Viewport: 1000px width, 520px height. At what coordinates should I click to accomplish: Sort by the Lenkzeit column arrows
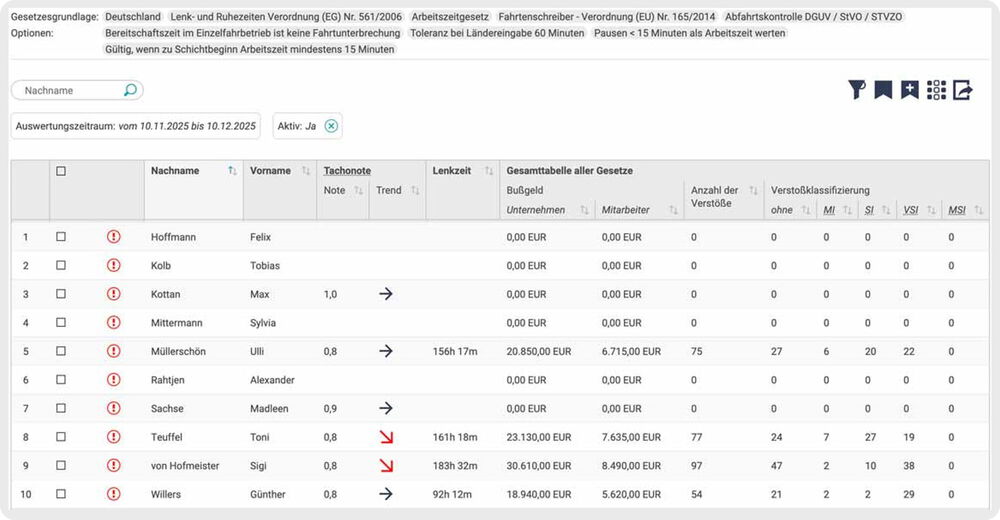click(490, 171)
